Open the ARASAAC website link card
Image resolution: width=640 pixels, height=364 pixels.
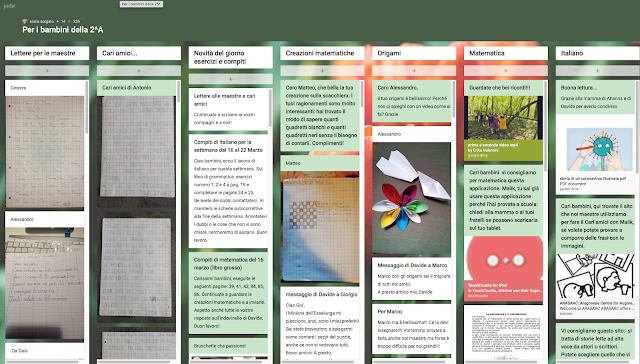(595, 286)
